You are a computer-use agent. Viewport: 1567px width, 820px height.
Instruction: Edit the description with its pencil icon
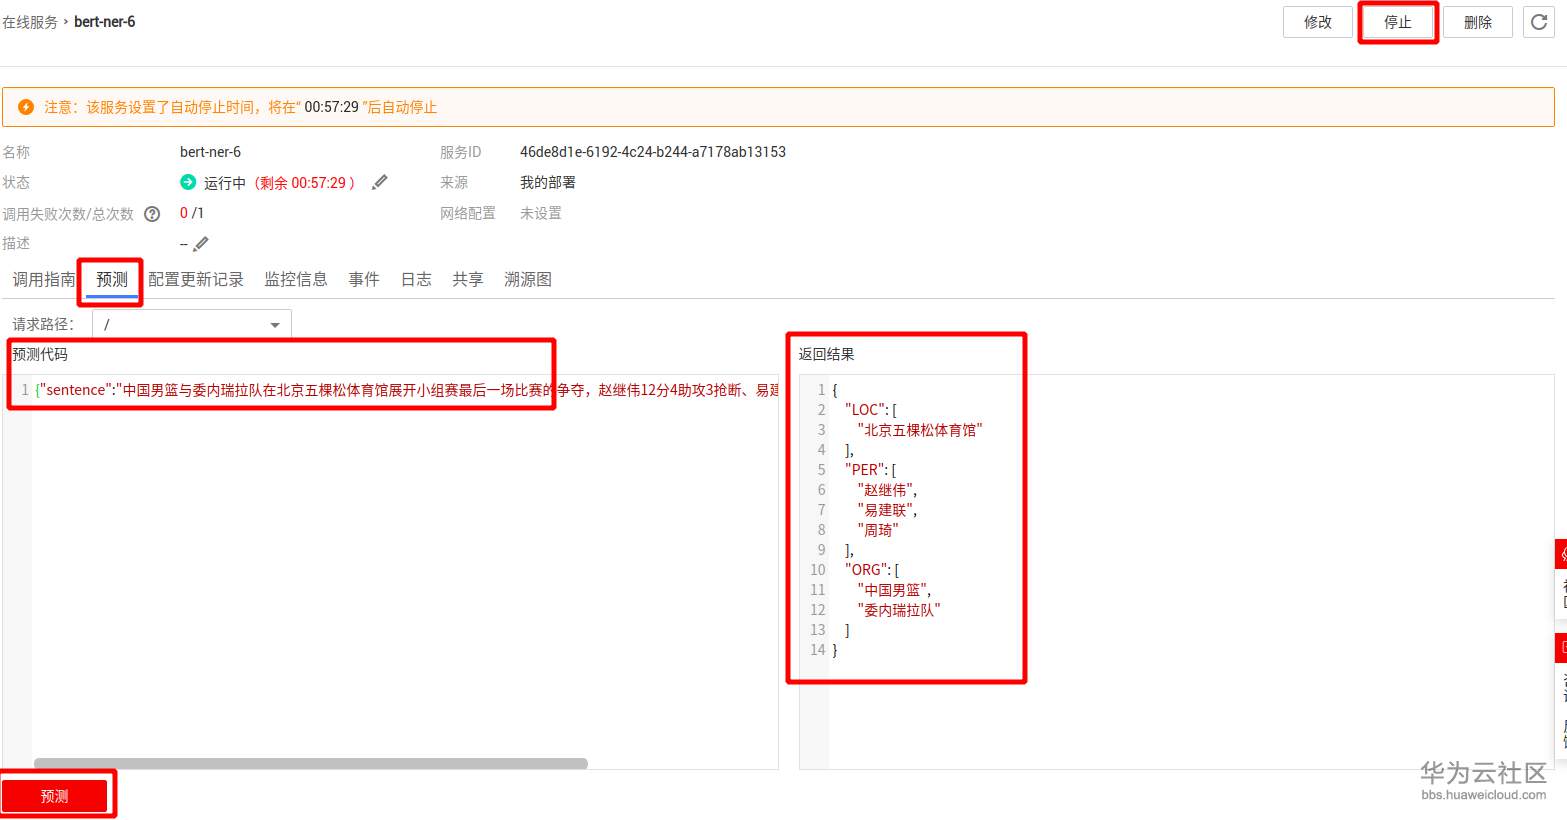coord(201,243)
